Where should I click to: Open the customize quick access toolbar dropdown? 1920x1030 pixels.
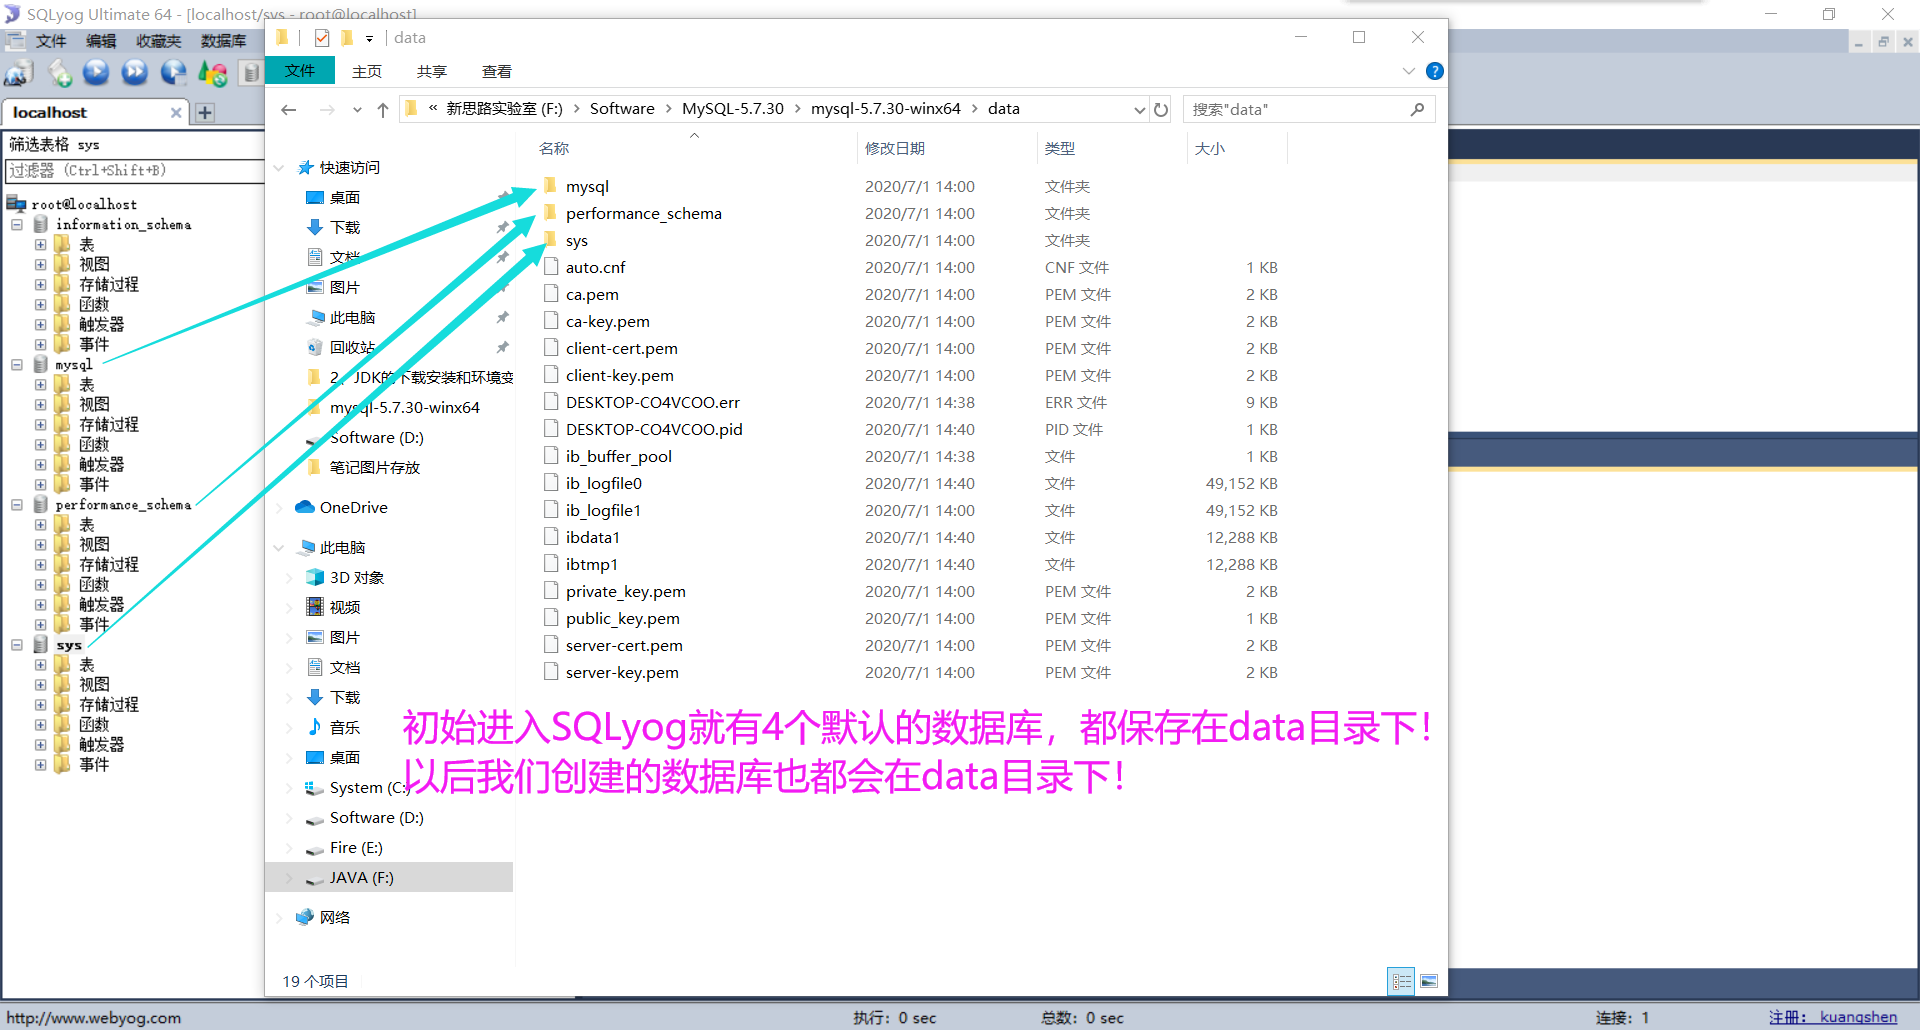[369, 38]
